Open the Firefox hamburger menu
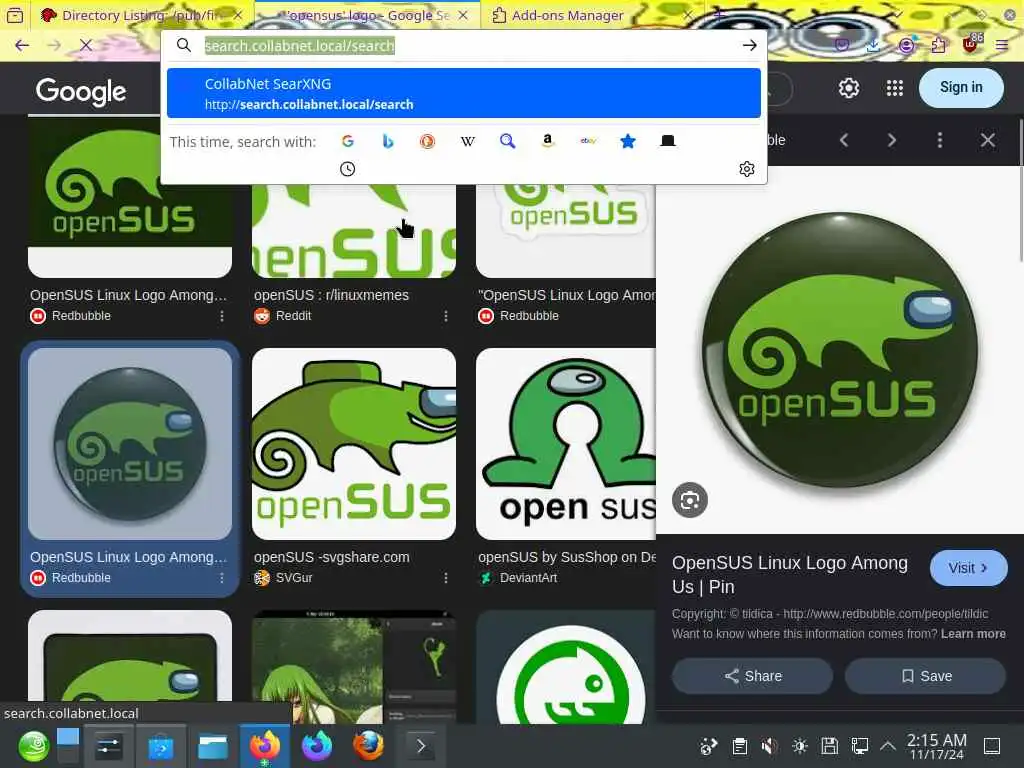The width and height of the screenshot is (1024, 768). (1001, 45)
